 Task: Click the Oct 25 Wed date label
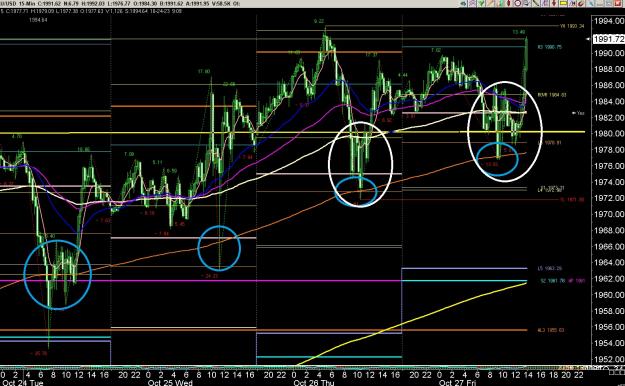pos(170,383)
